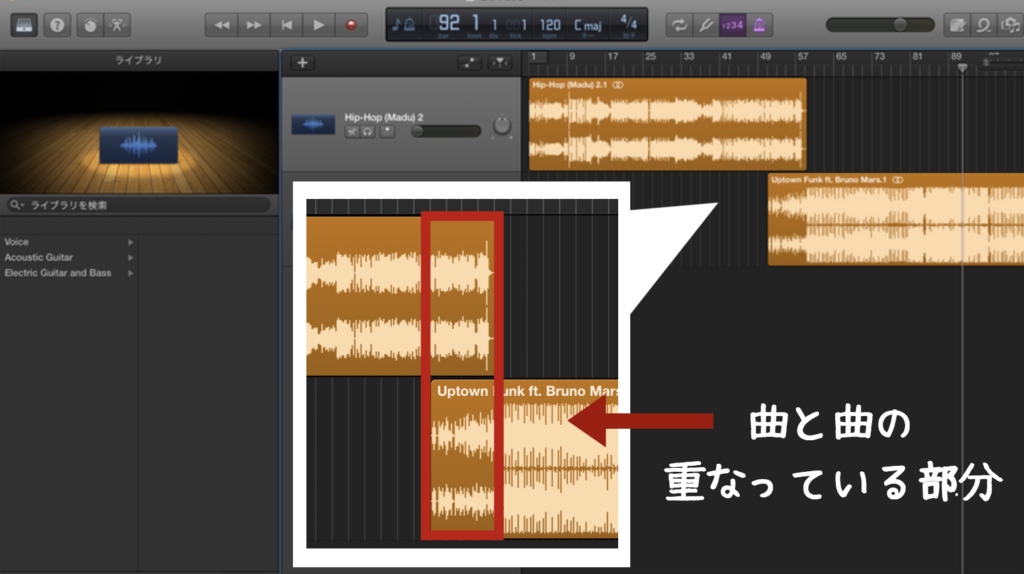The width and height of the screenshot is (1024, 574).
Task: Open the library search magnifier menu
Action: tap(16, 205)
